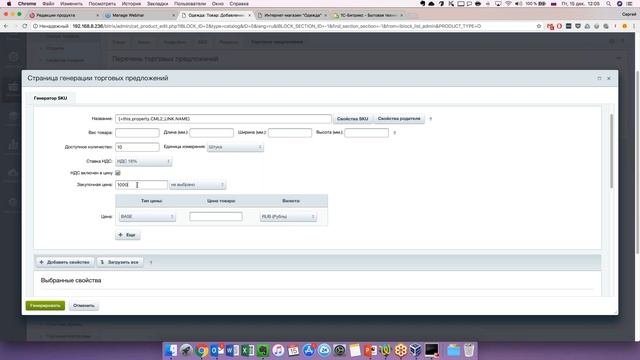Open 'Закладки' menu in menu bar

pos(157,4)
